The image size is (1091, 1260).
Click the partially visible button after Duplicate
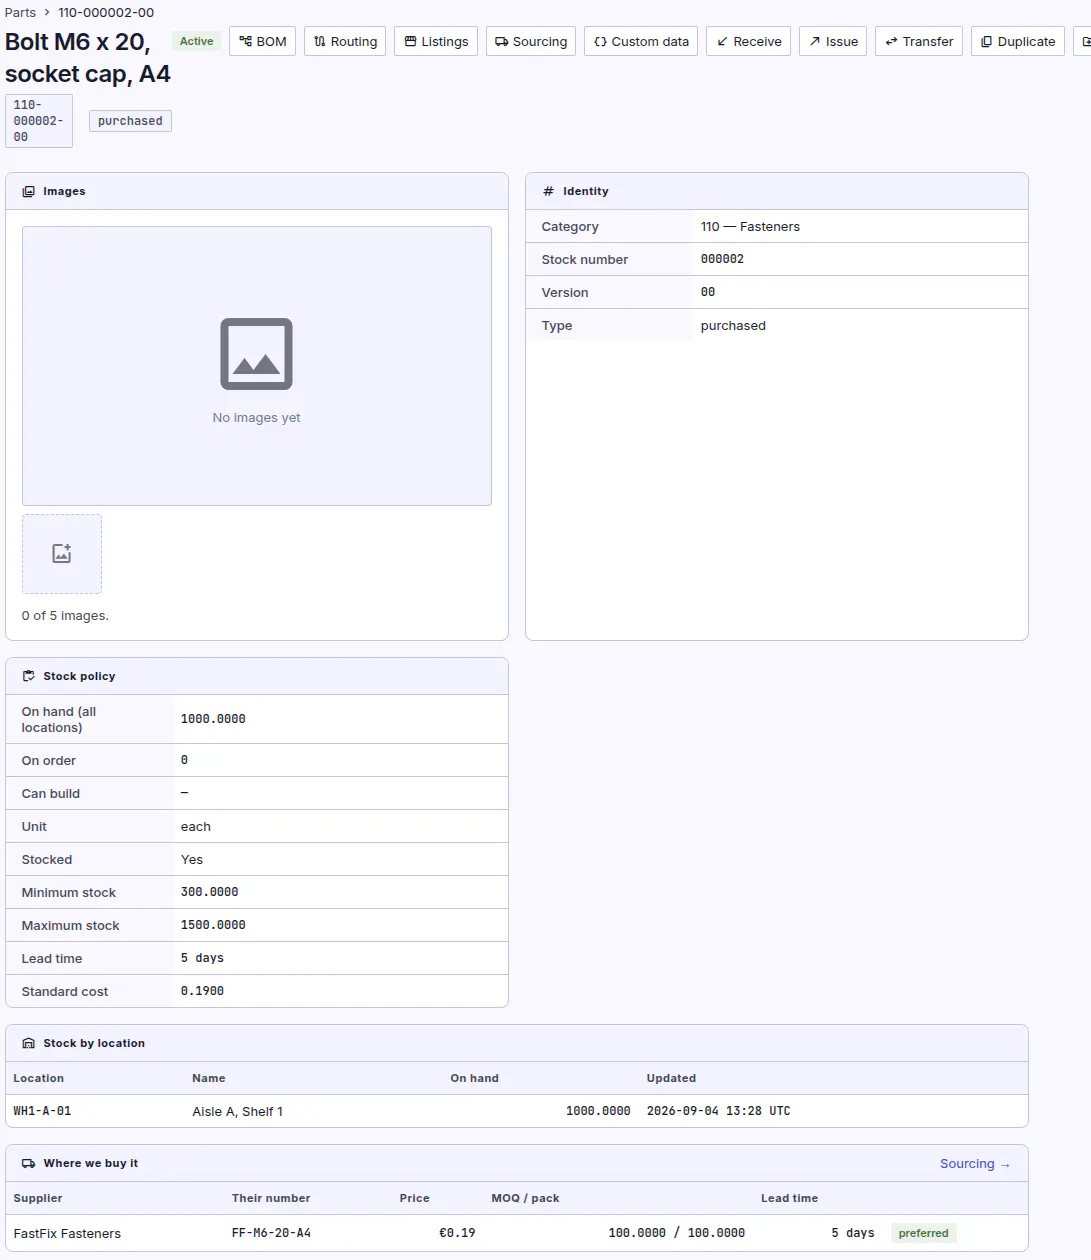(x=1082, y=41)
